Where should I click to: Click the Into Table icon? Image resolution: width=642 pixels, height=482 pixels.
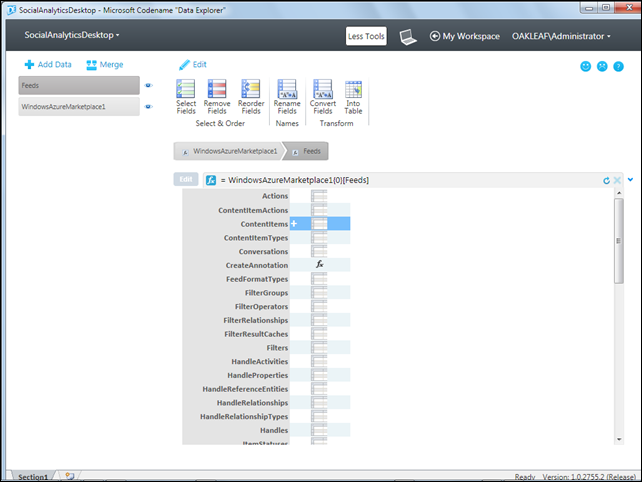point(353,89)
